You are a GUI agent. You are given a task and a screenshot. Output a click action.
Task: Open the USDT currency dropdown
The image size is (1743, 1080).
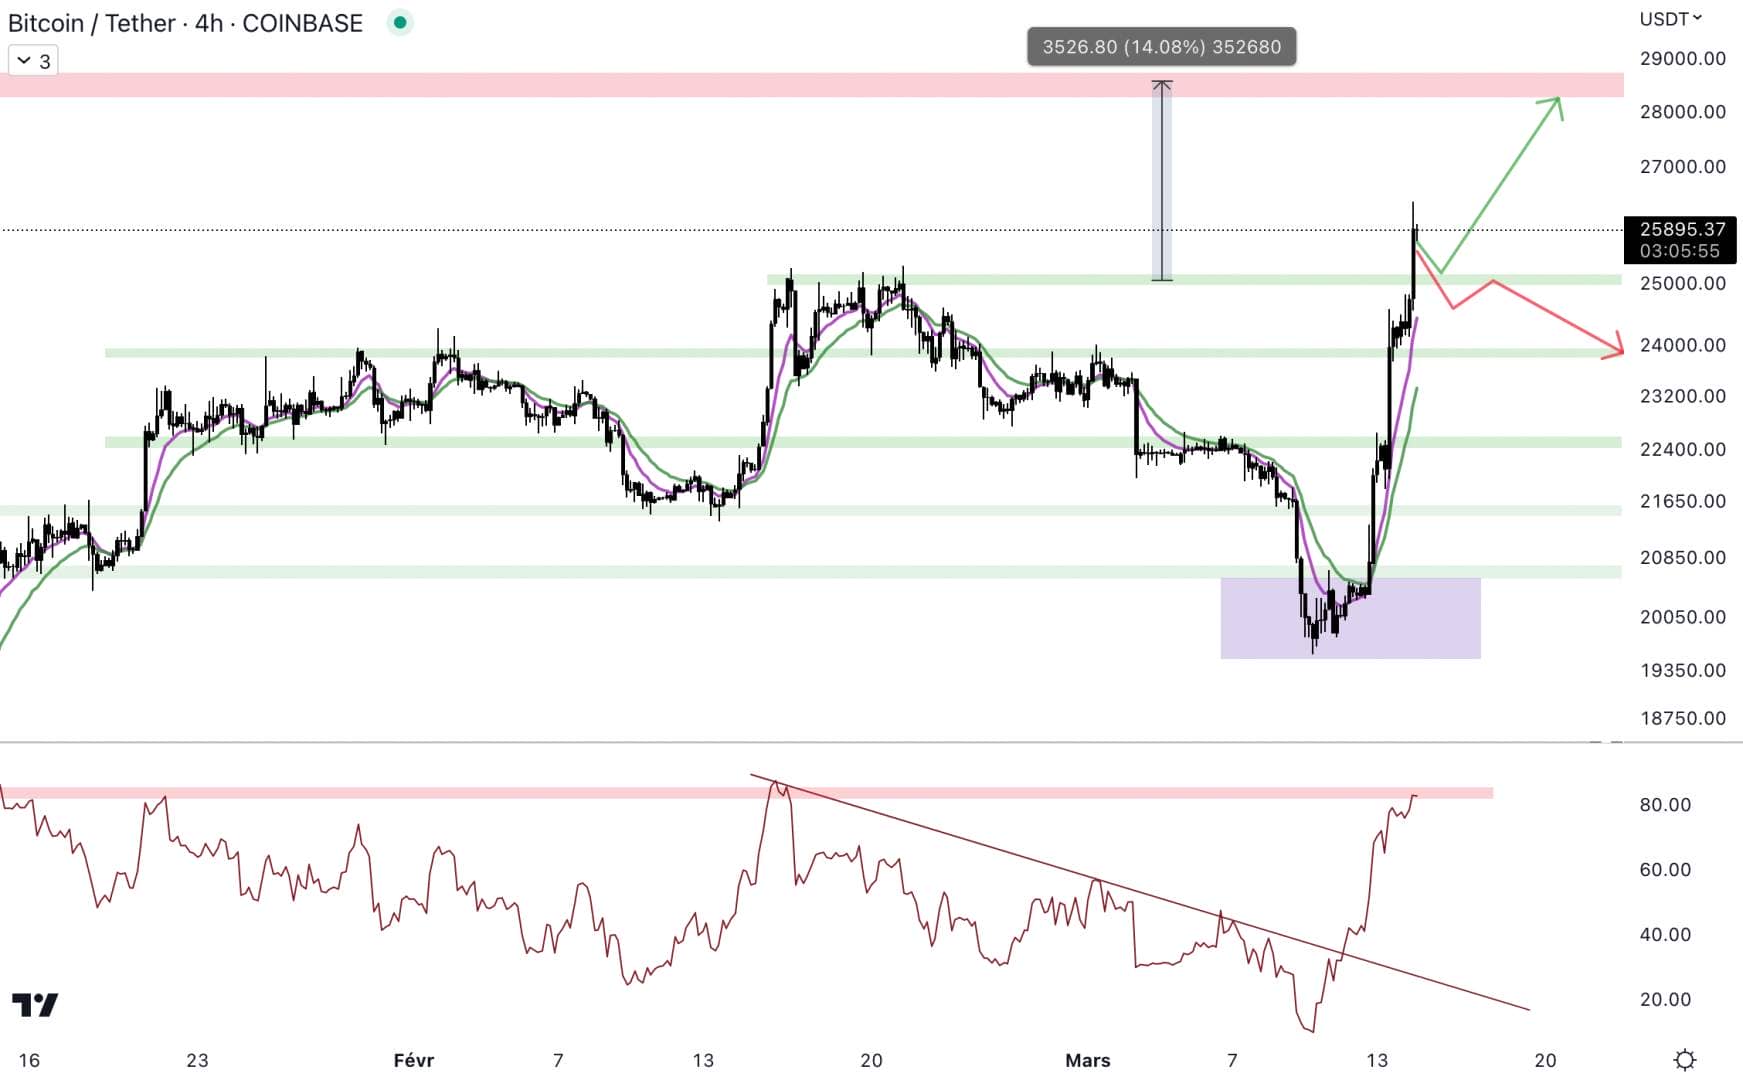[x=1670, y=19]
